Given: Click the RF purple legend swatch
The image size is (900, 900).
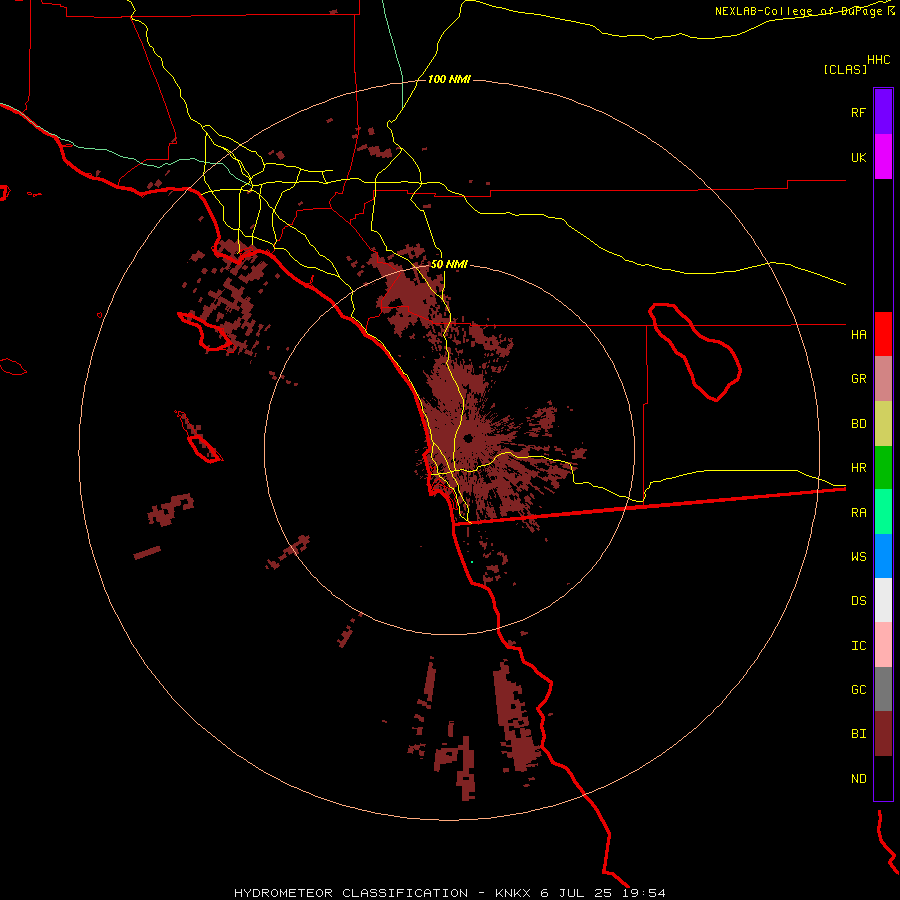Looking at the screenshot, I should pos(883,112).
